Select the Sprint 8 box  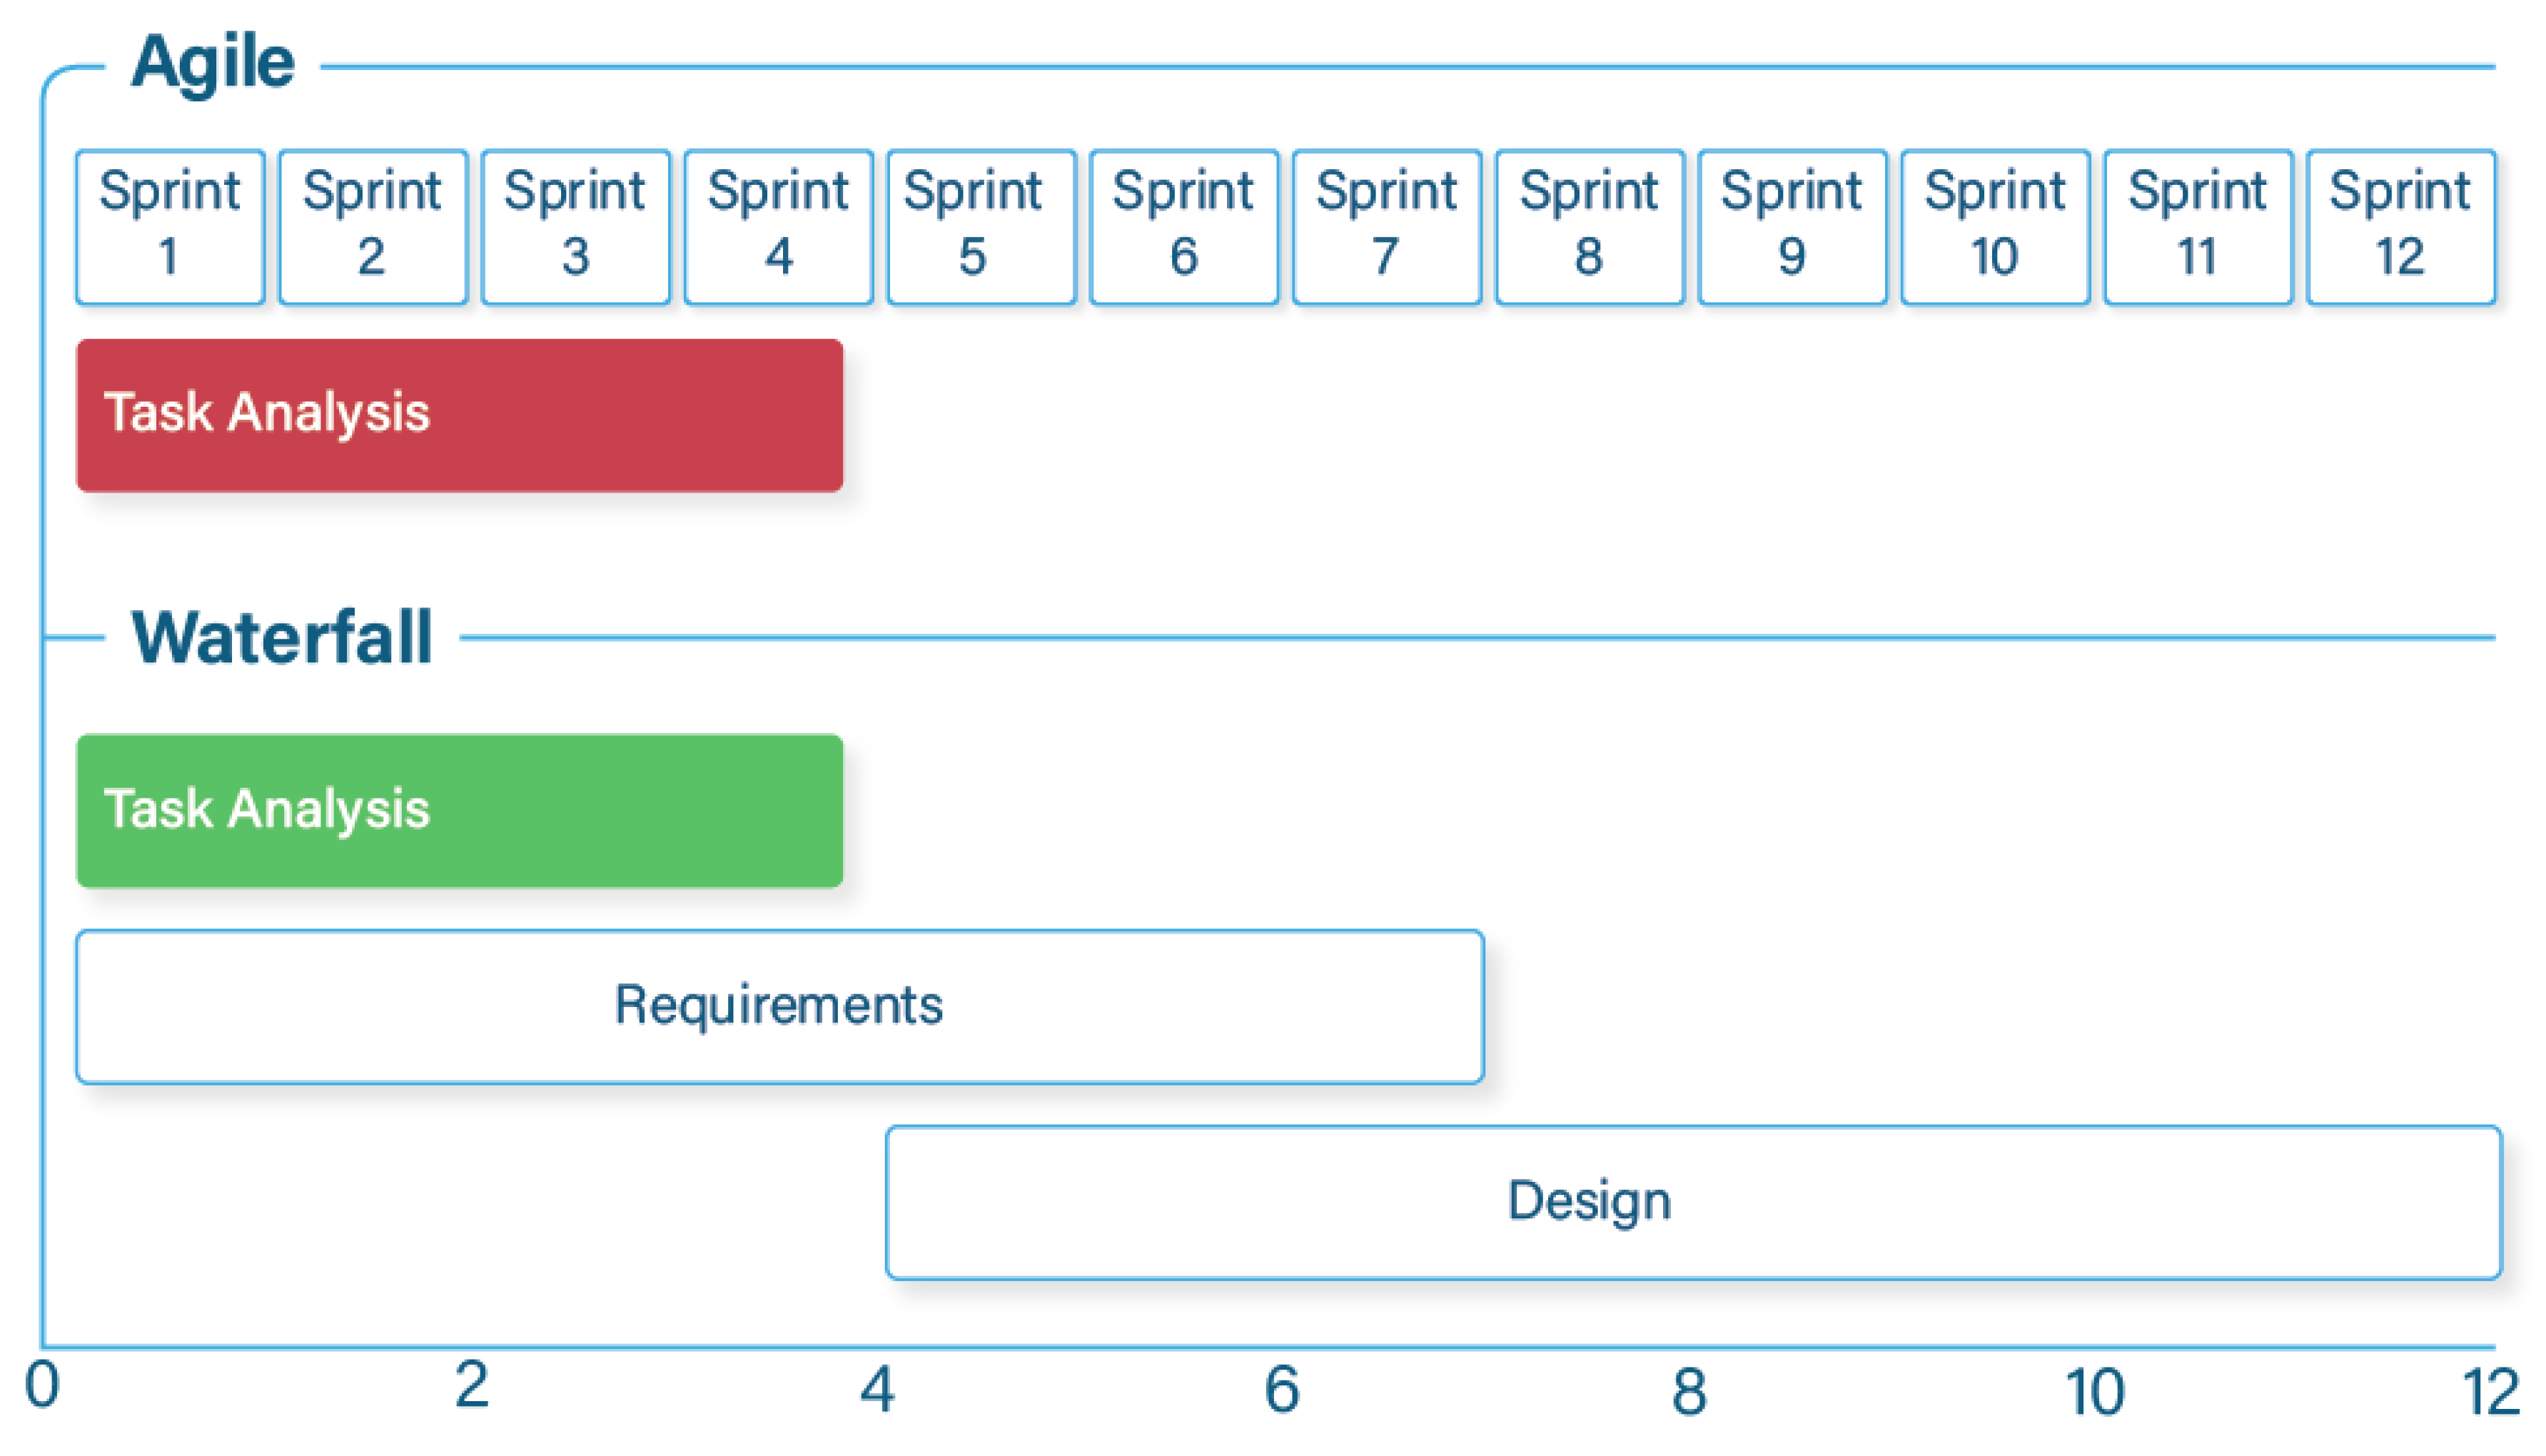[x=1591, y=227]
